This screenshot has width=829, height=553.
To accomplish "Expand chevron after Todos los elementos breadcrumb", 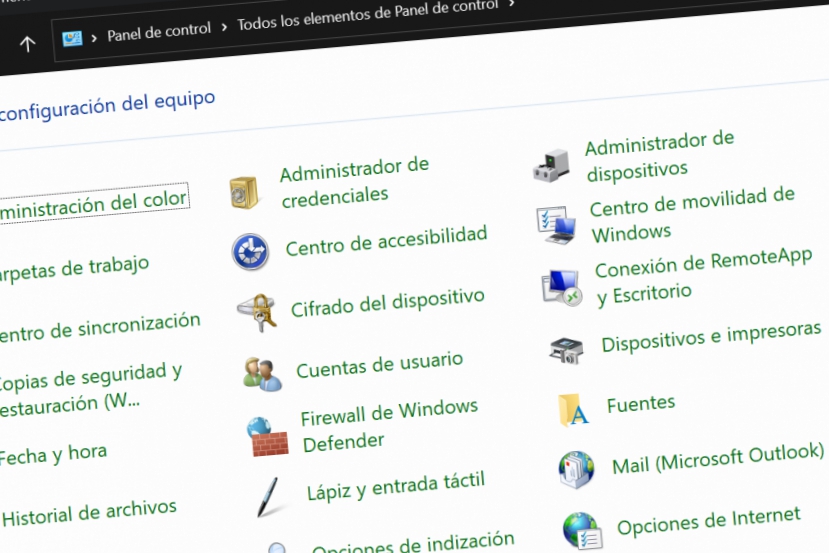I will pos(513,5).
